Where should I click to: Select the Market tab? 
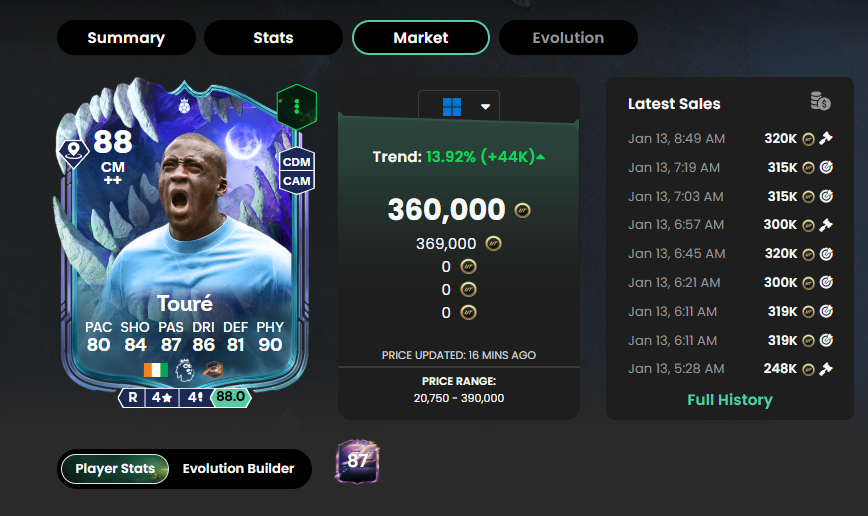click(x=421, y=38)
